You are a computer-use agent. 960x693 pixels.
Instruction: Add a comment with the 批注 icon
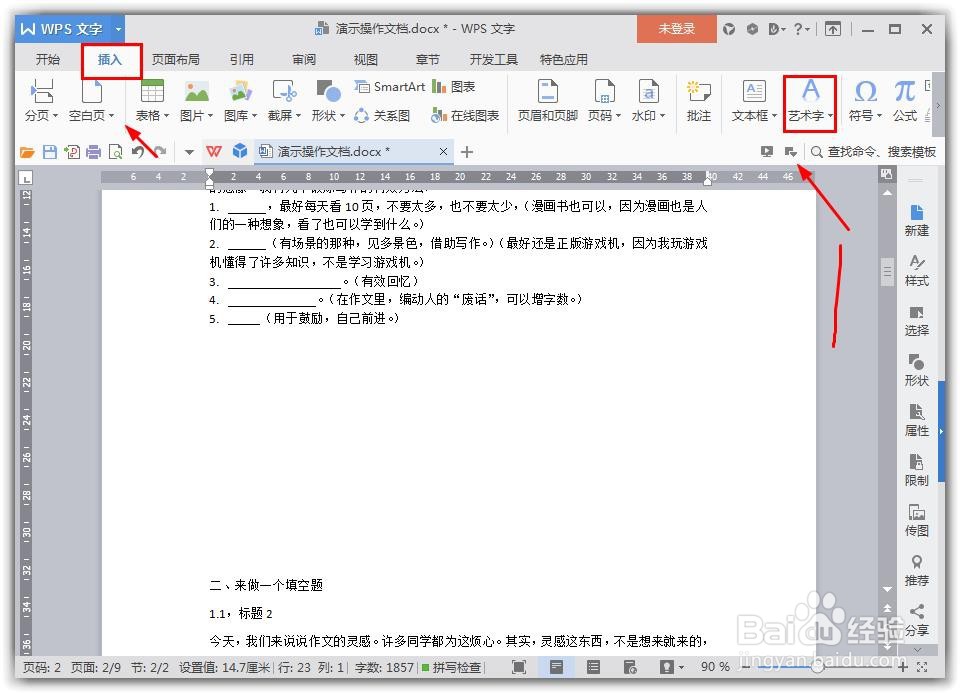698,103
